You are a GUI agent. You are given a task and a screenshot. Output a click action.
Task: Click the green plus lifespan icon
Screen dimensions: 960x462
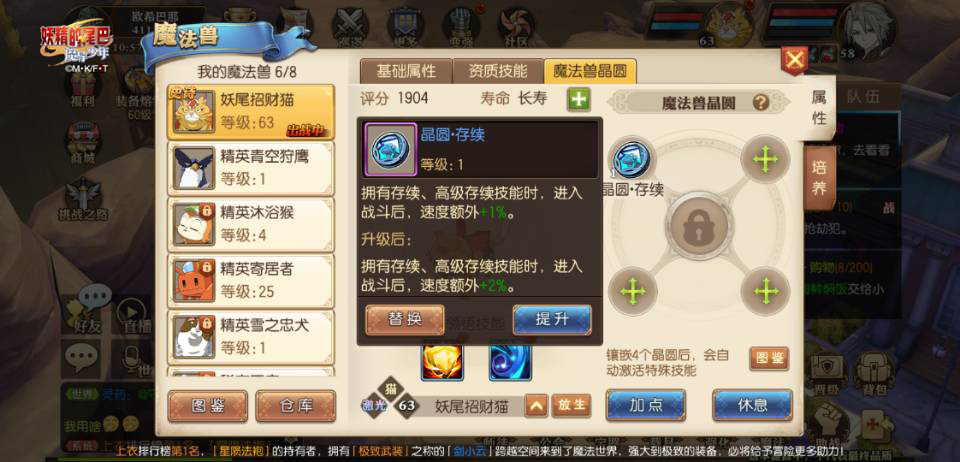tap(579, 99)
